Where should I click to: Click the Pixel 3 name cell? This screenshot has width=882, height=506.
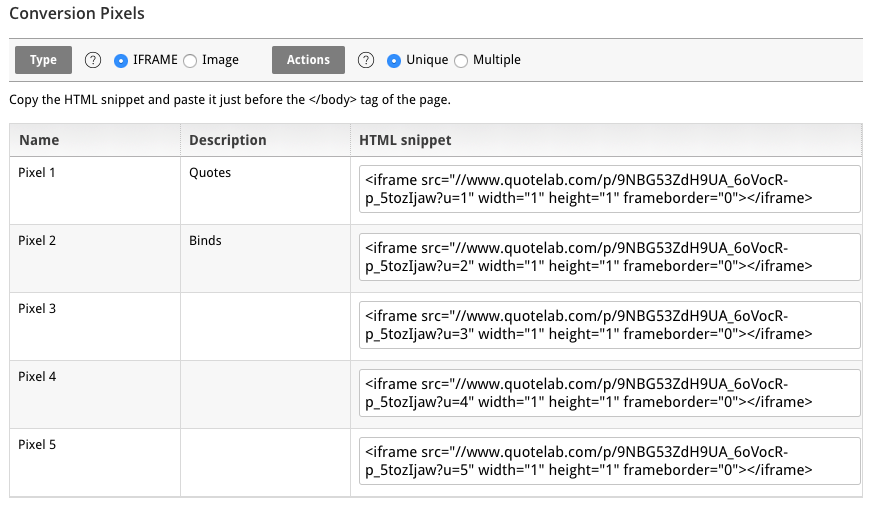[95, 327]
